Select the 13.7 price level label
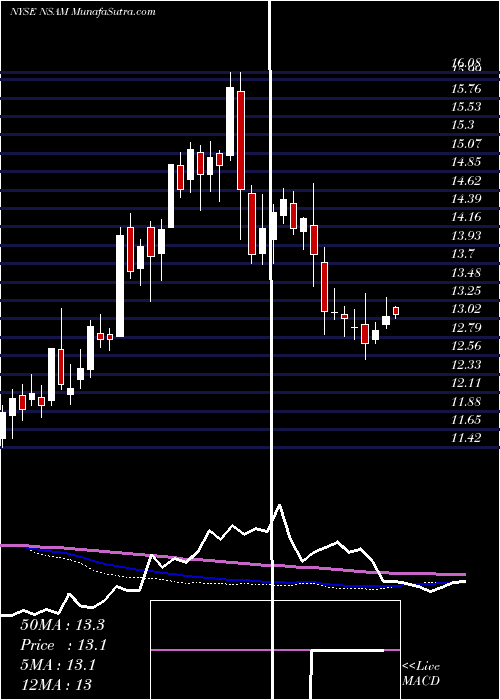Viewport: 500px width, 700px height. coord(463,254)
